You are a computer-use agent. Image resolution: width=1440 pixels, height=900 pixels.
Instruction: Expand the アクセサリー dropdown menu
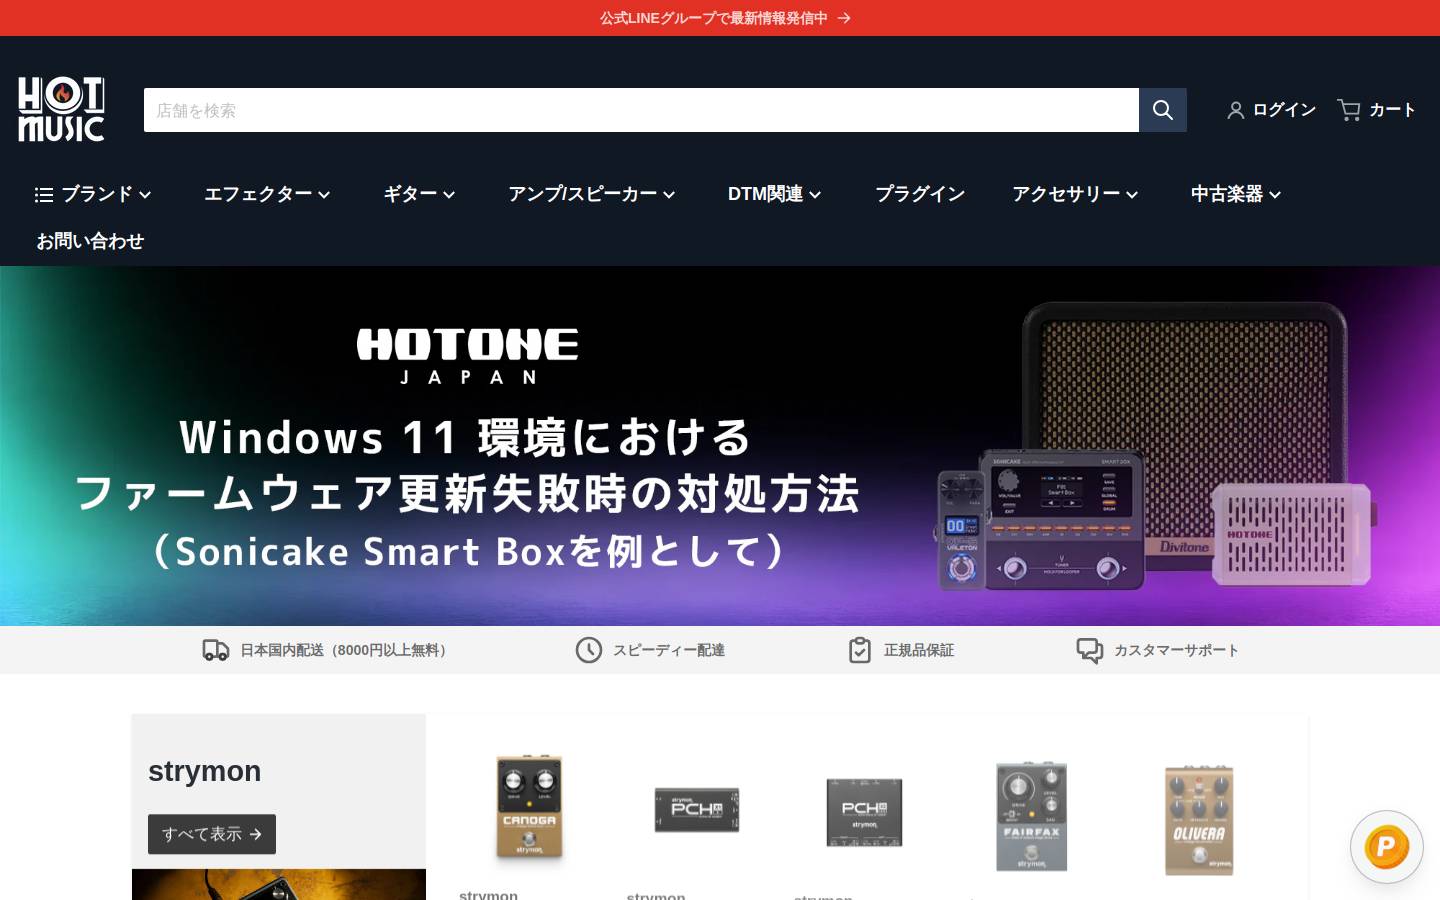point(1075,194)
